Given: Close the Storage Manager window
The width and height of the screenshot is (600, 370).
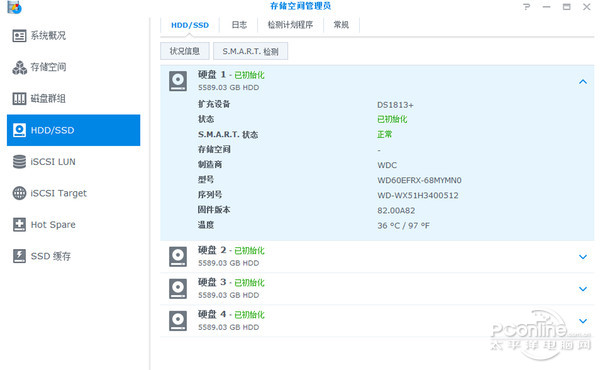Looking at the screenshot, I should pos(587,7).
